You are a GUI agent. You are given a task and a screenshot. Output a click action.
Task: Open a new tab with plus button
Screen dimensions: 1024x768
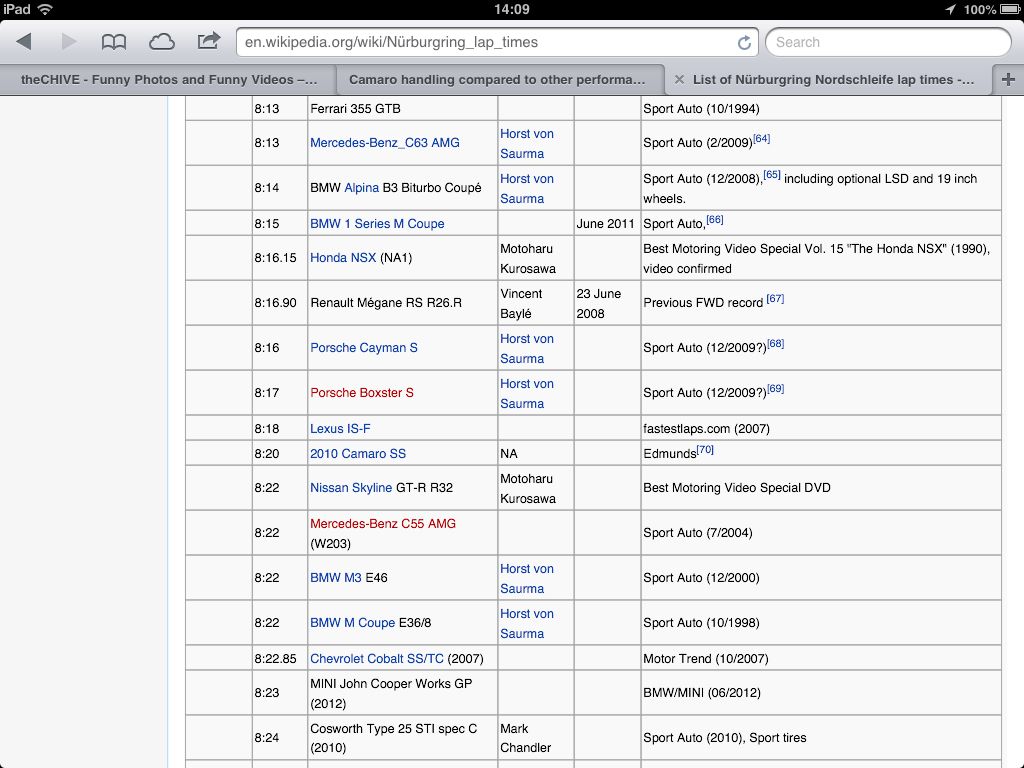pos(1007,80)
